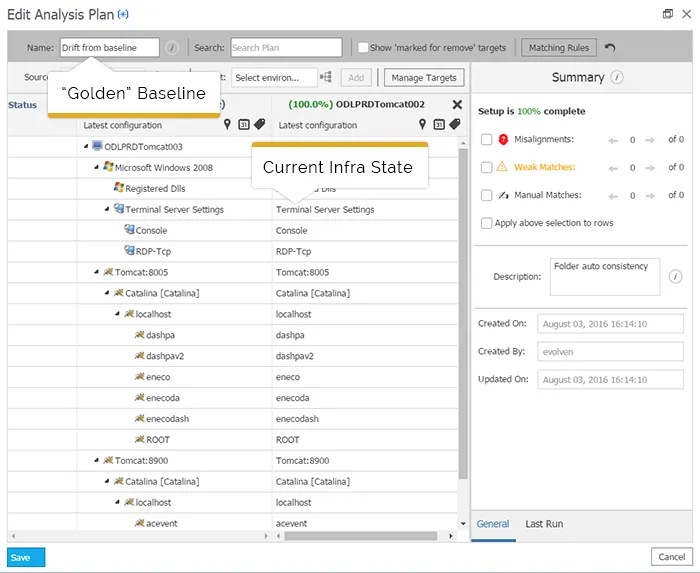Viewport: 700px width, 573px height.
Task: Check 'Apply above selection to rows'
Action: (486, 223)
